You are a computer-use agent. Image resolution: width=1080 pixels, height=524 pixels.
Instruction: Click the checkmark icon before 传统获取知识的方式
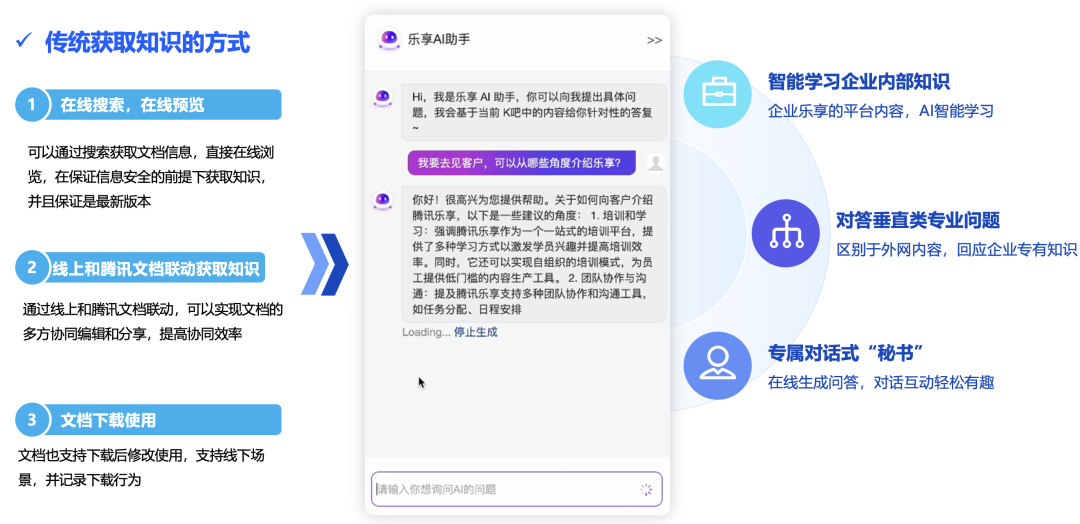23,41
